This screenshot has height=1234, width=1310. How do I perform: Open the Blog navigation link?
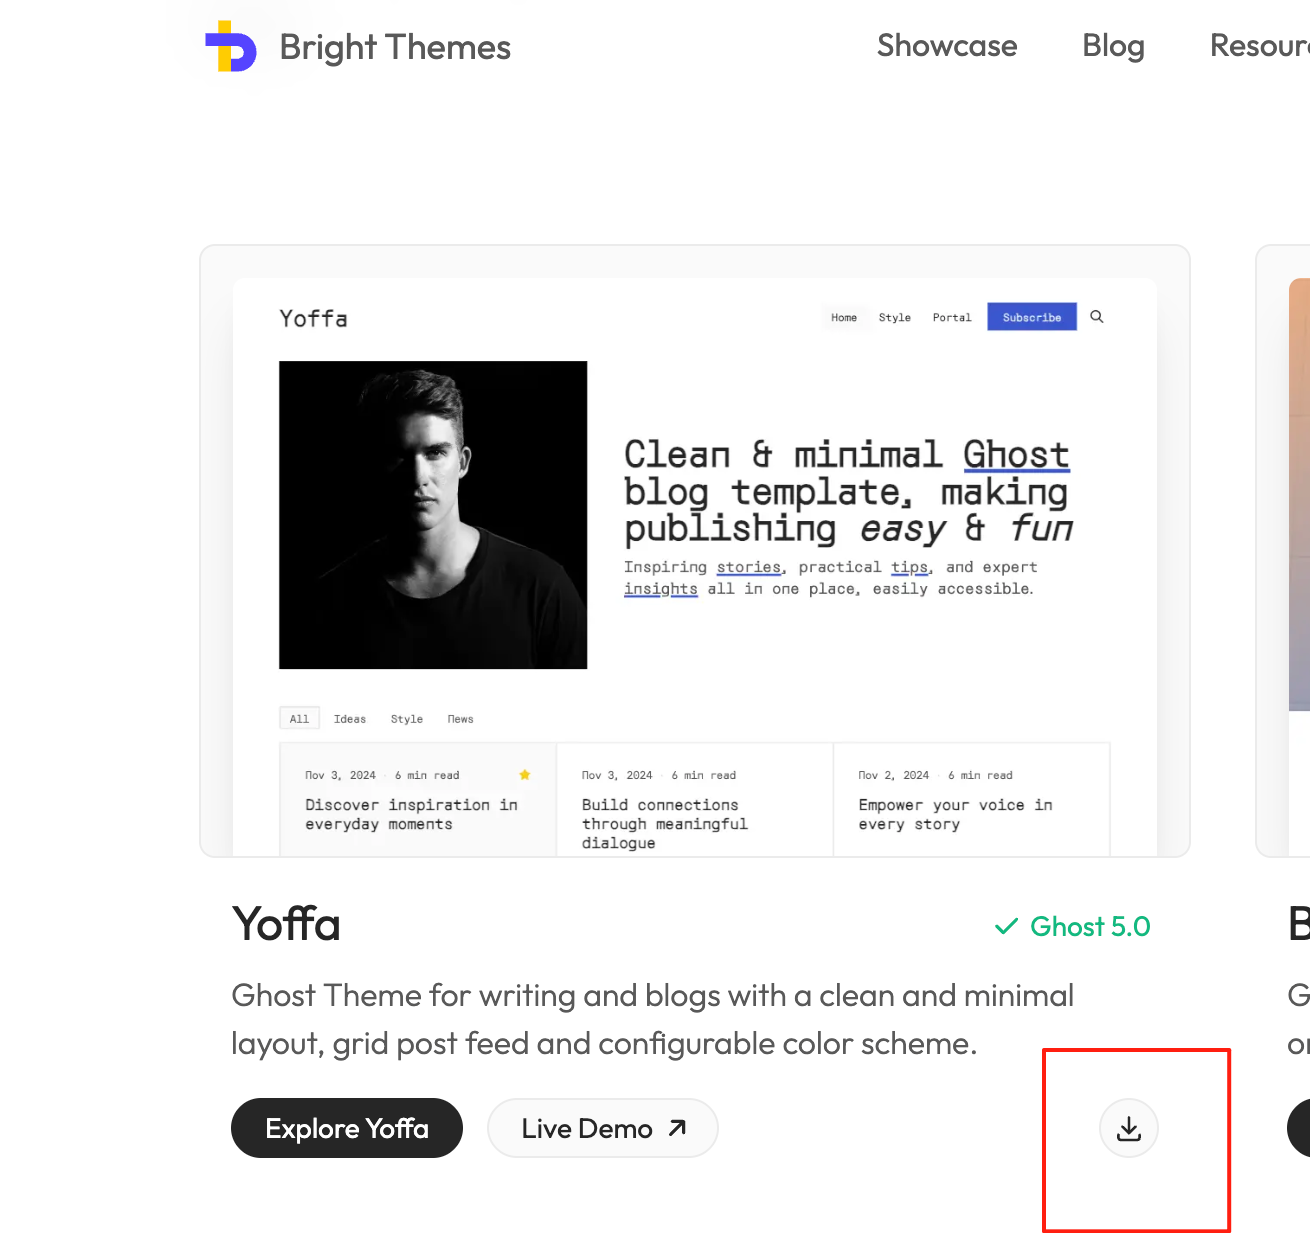pyautogui.click(x=1113, y=46)
